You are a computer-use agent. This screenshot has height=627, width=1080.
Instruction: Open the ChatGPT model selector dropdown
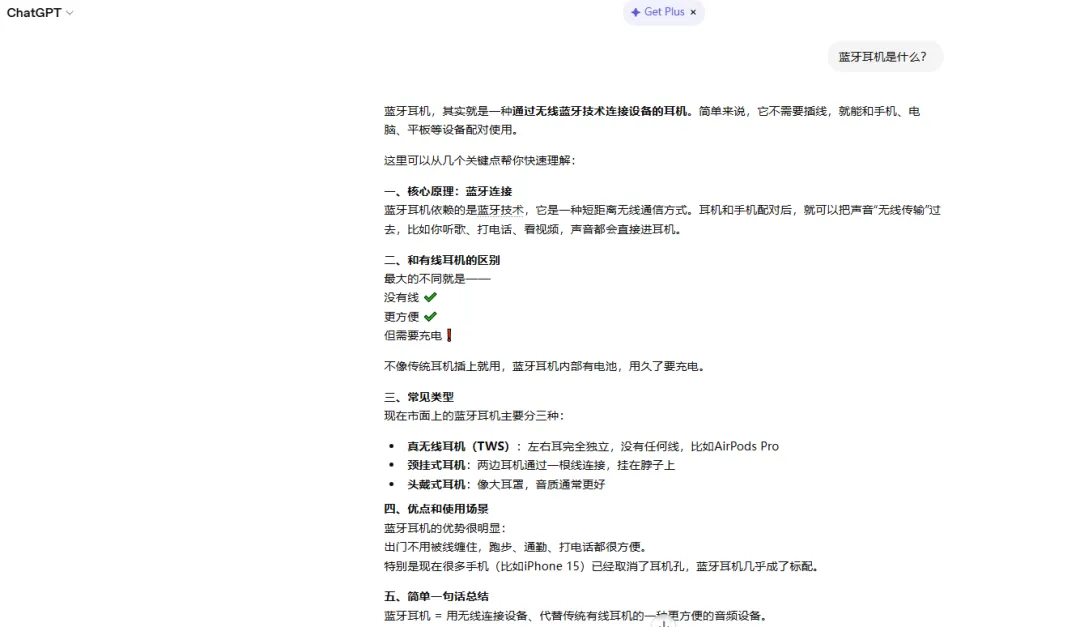click(x=40, y=12)
